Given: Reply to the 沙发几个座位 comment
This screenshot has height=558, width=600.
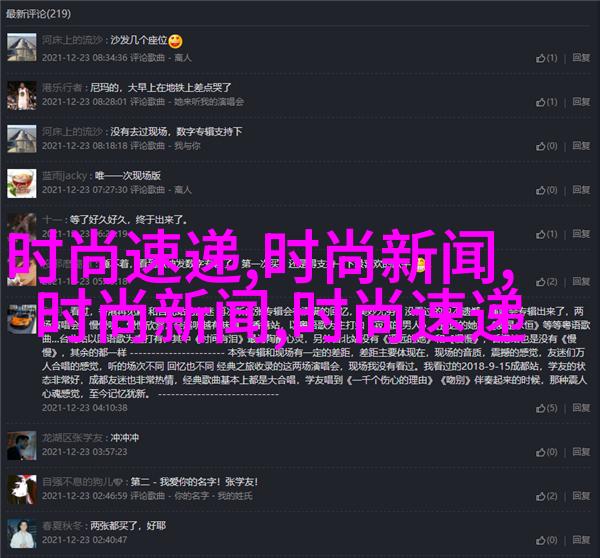Looking at the screenshot, I should click(x=581, y=58).
